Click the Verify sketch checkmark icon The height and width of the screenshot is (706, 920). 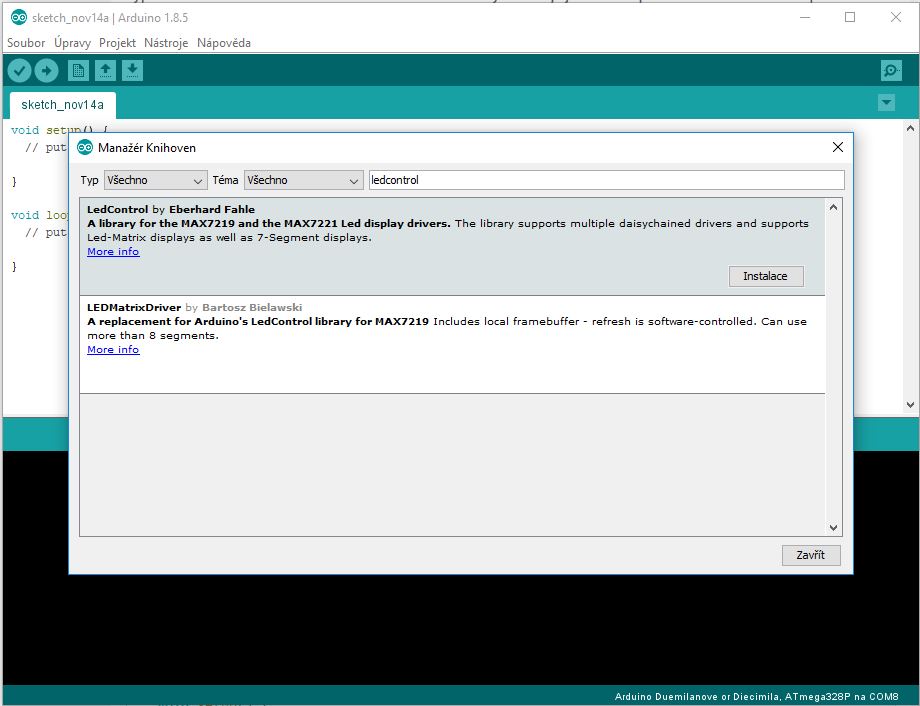[19, 70]
